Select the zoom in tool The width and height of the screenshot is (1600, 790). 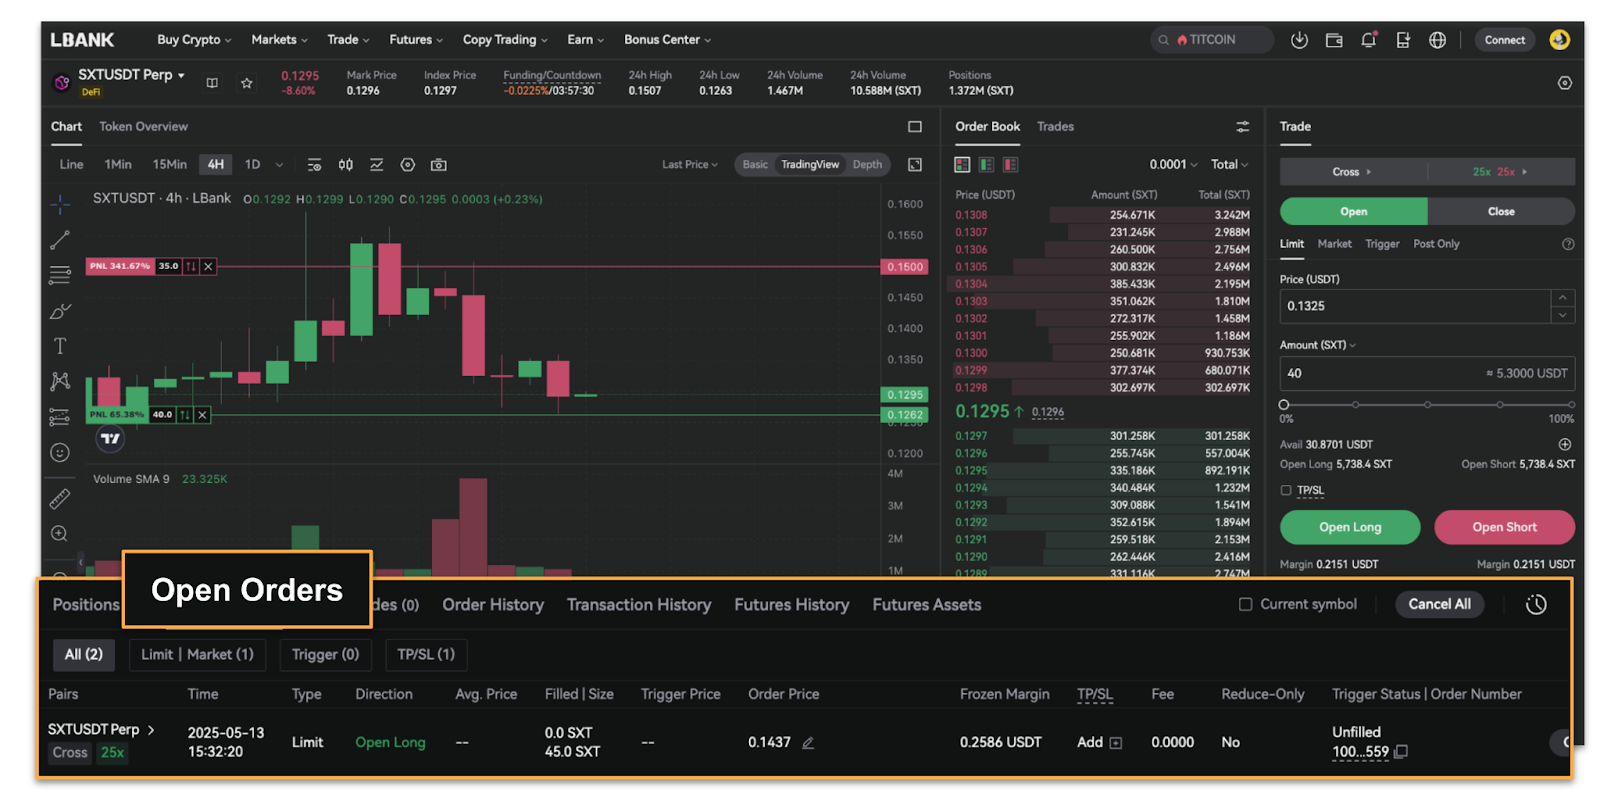[60, 534]
